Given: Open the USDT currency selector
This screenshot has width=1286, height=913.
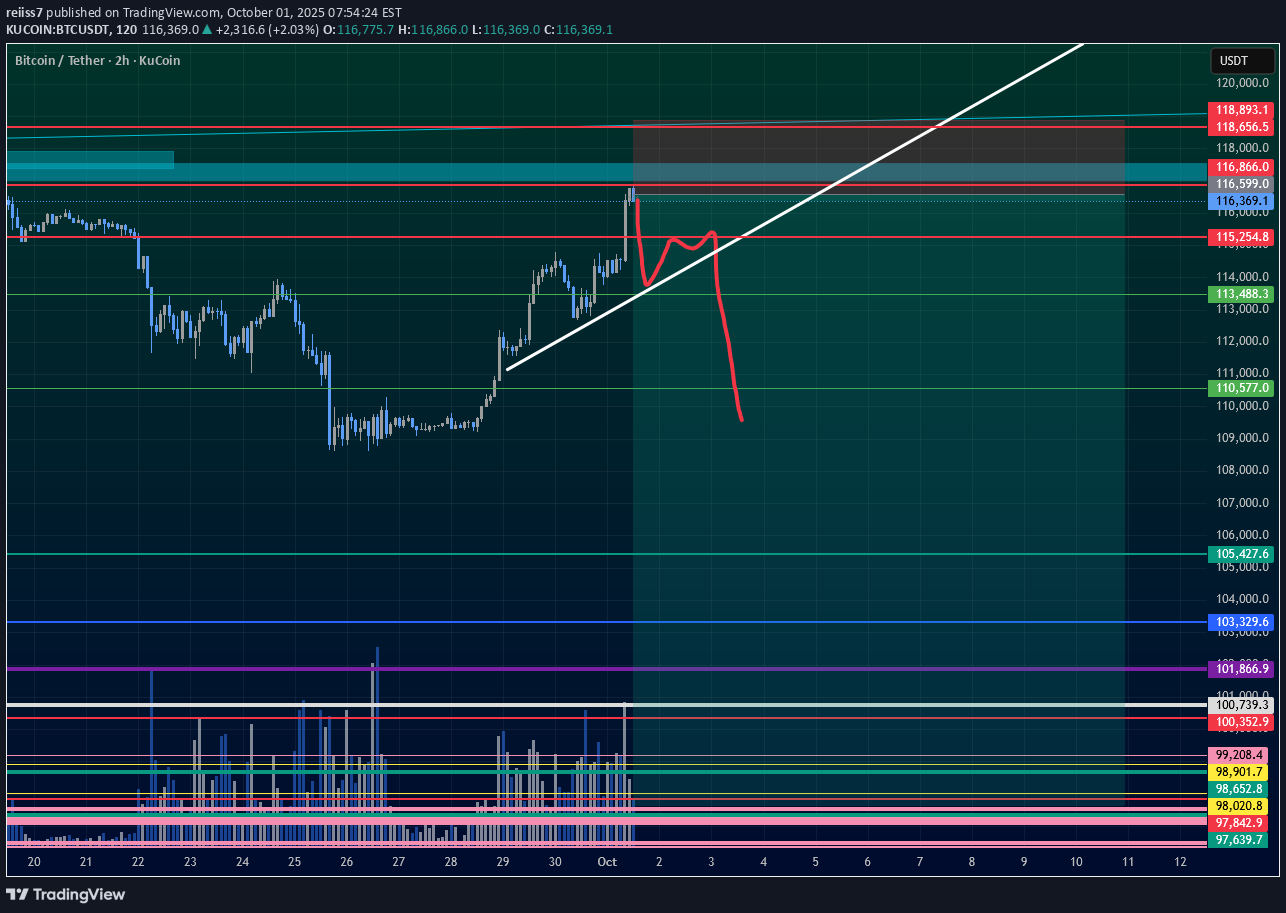Looking at the screenshot, I should pos(1236,62).
